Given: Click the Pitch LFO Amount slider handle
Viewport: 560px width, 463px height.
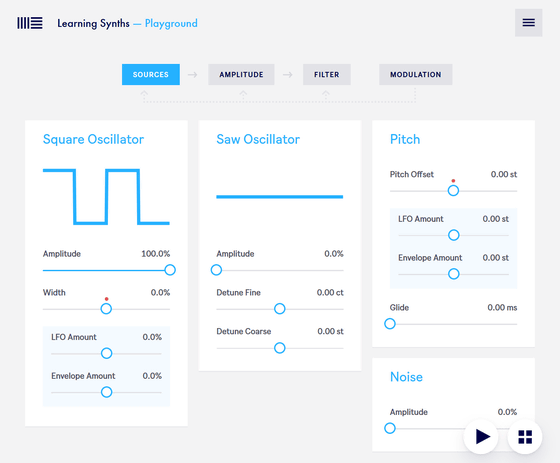Looking at the screenshot, I should pyautogui.click(x=454, y=235).
